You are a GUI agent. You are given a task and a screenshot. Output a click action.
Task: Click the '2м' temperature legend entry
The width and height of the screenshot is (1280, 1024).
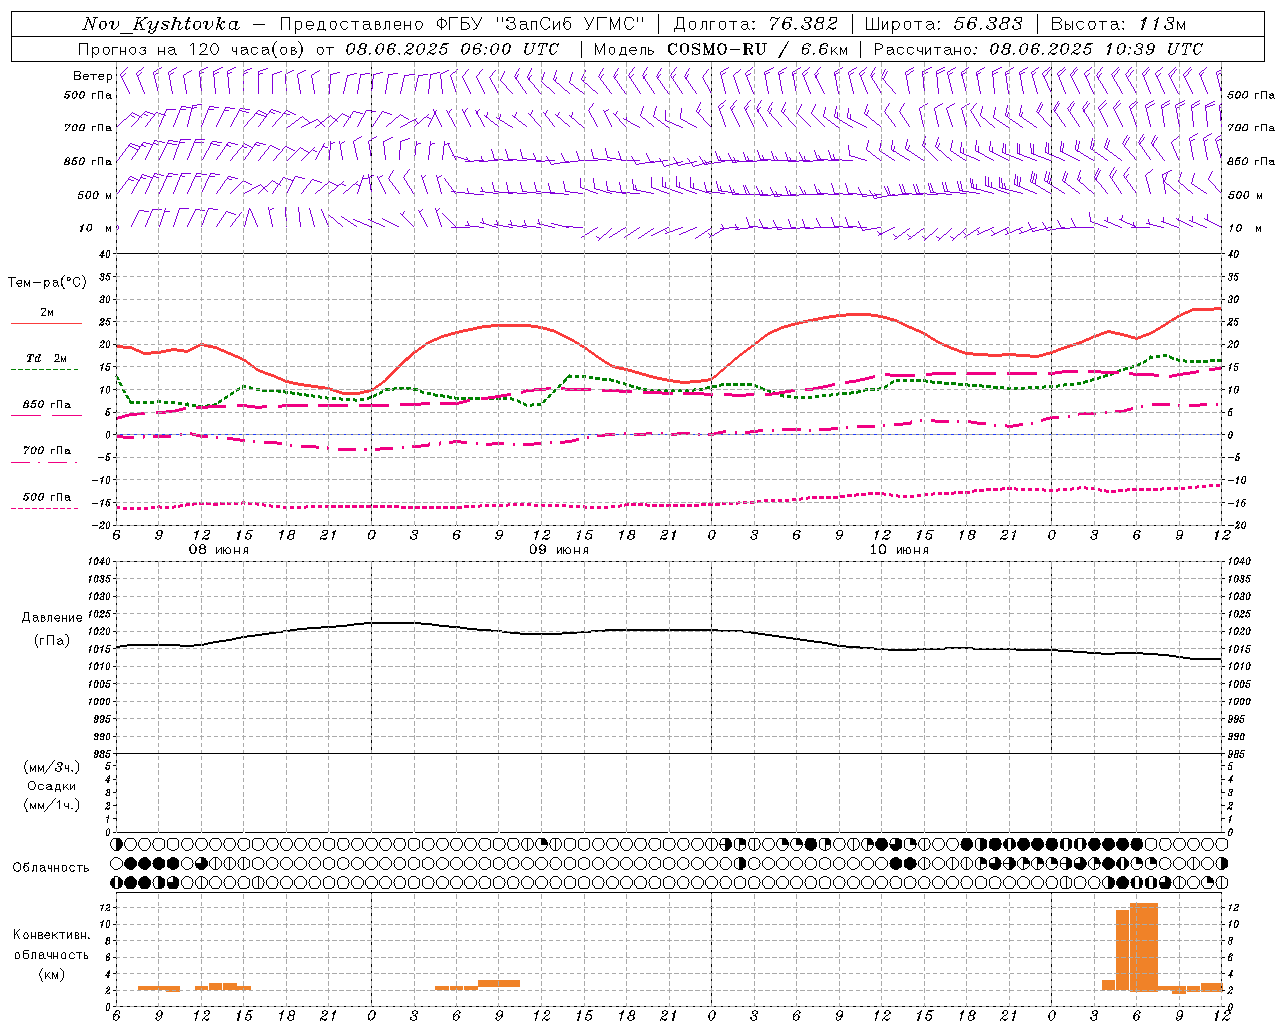pos(47,313)
